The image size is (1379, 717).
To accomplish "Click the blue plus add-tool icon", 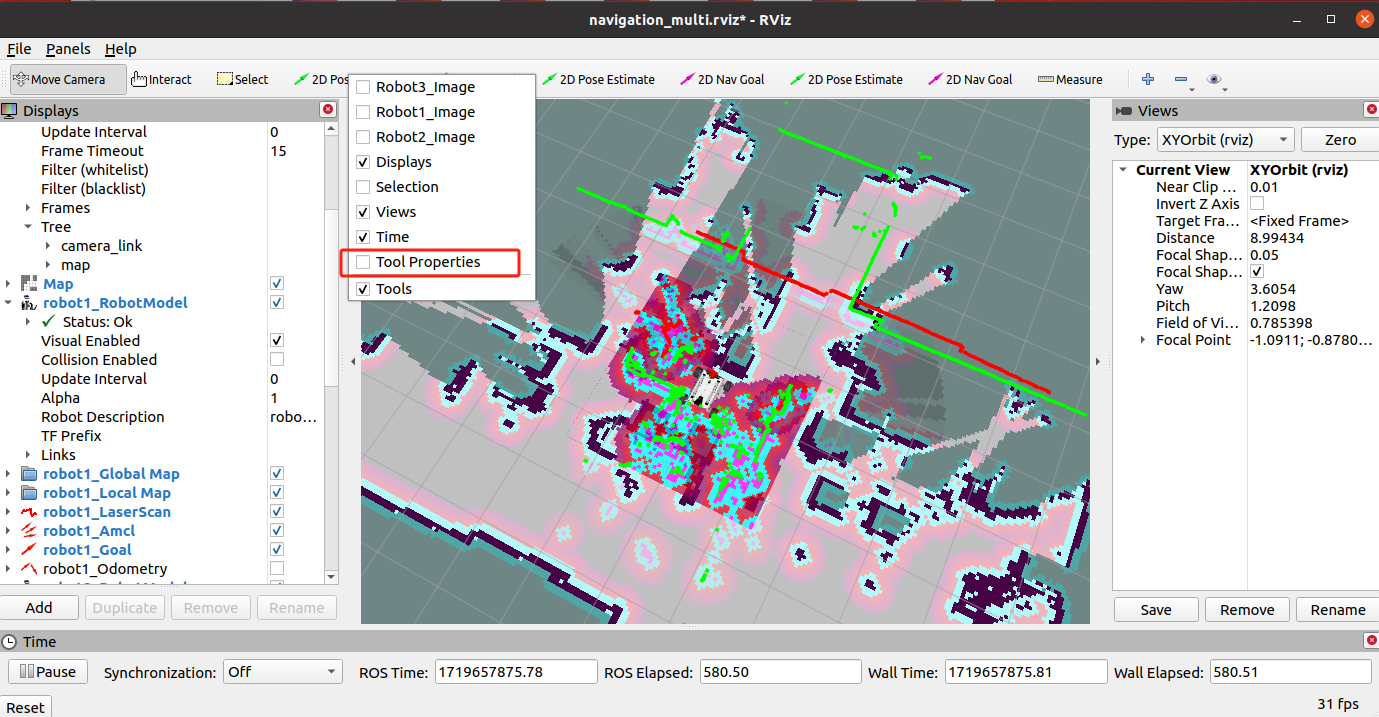I will click(1148, 79).
